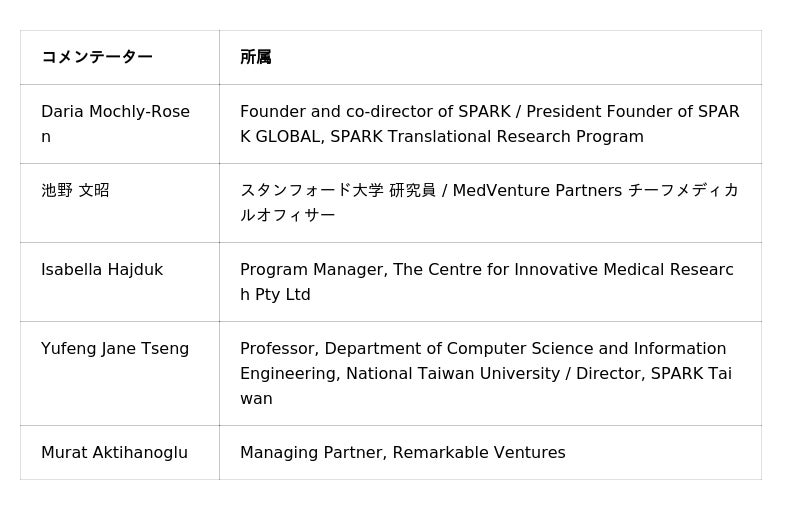Click the コメンテーター column header

pyautogui.click(x=97, y=57)
